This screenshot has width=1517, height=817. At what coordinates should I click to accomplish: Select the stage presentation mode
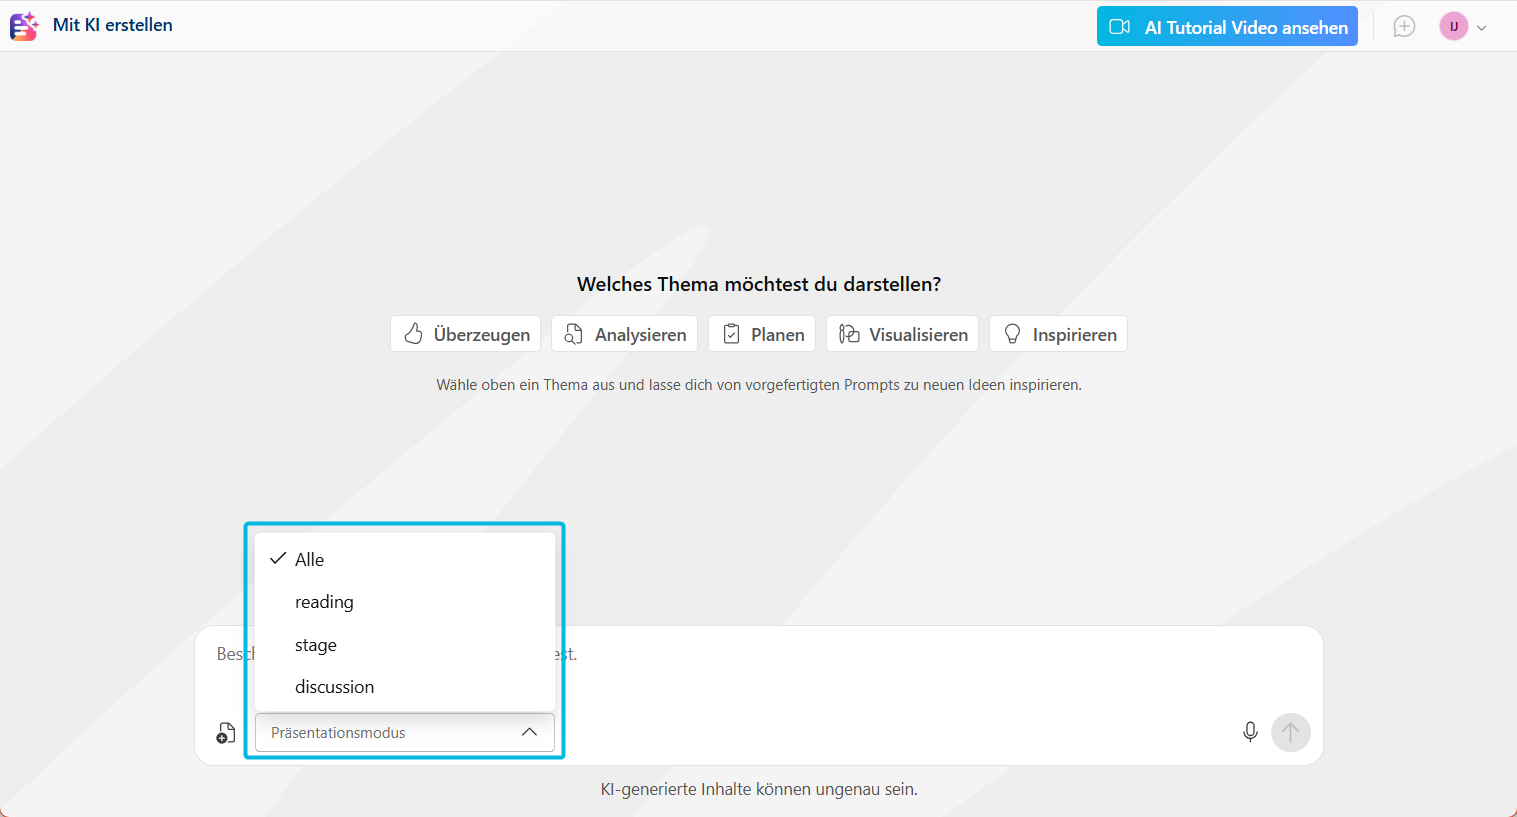(405, 645)
